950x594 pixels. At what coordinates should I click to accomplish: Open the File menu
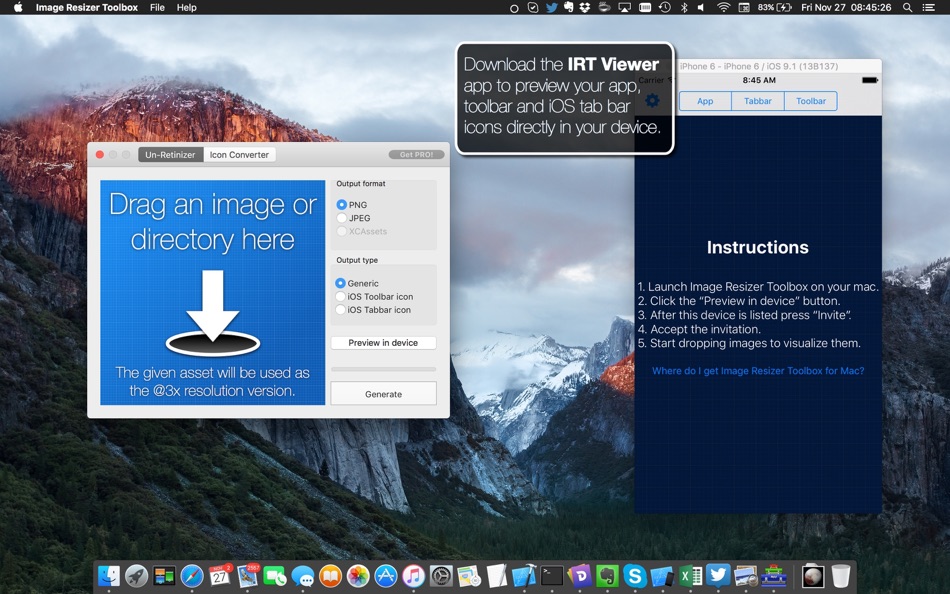[x=157, y=7]
